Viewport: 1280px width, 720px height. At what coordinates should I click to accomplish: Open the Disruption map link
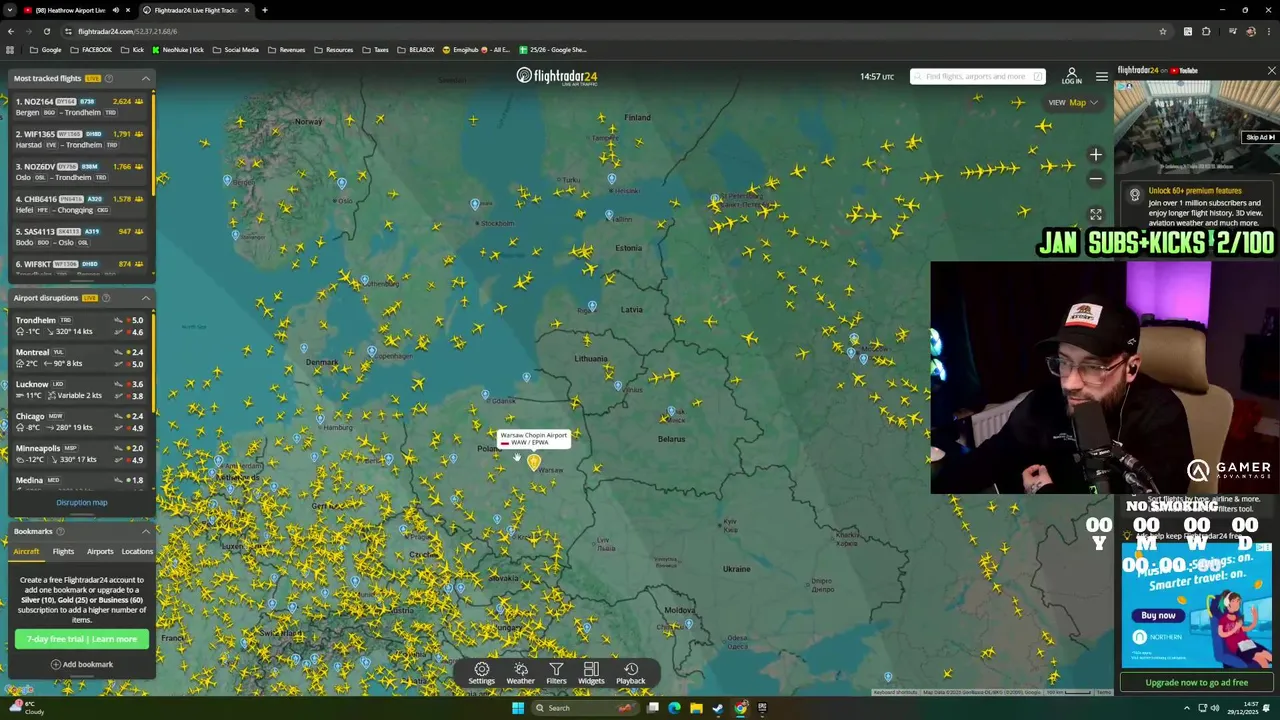82,502
